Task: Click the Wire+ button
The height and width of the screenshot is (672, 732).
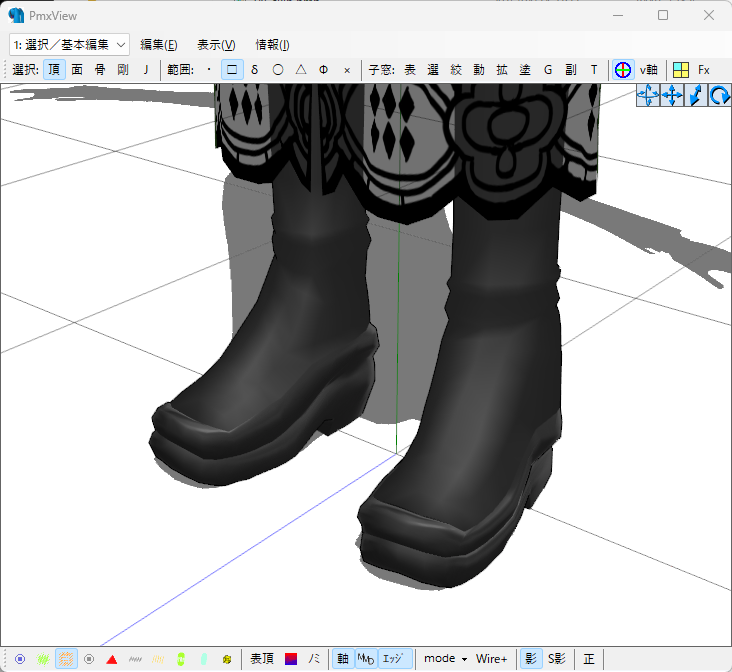Action: [x=492, y=659]
